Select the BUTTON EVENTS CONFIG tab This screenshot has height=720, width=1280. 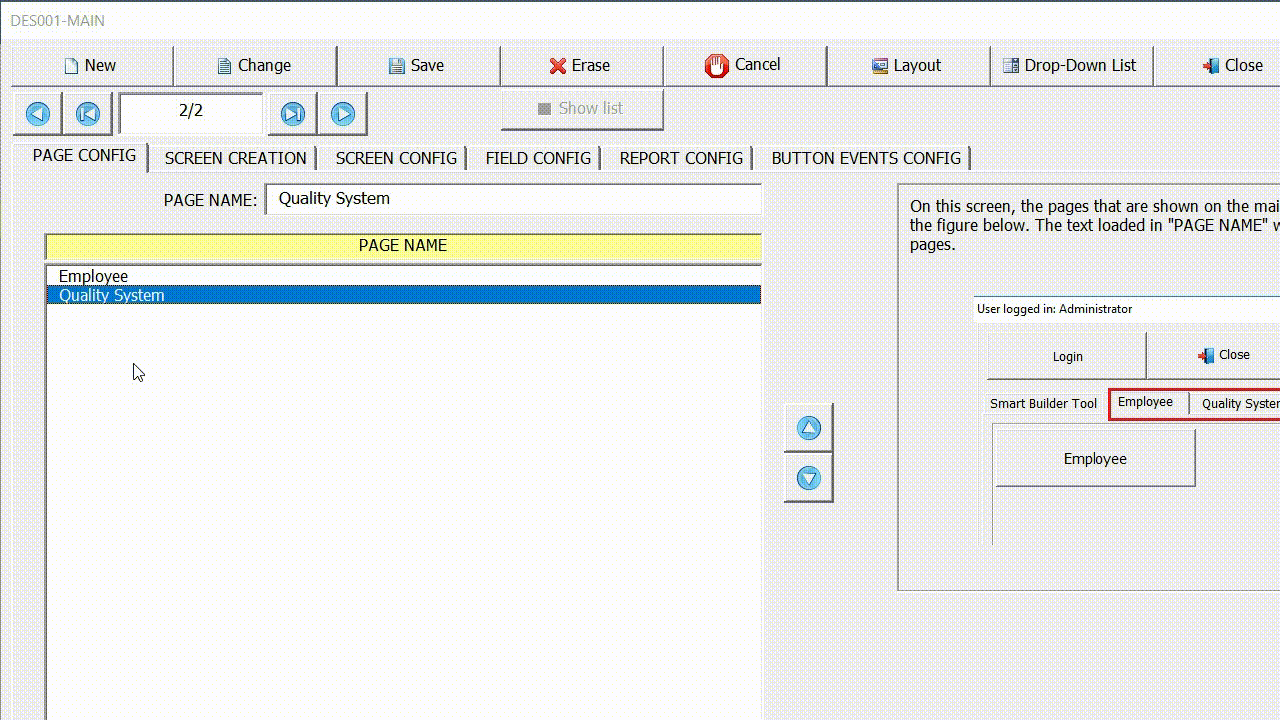pos(865,158)
